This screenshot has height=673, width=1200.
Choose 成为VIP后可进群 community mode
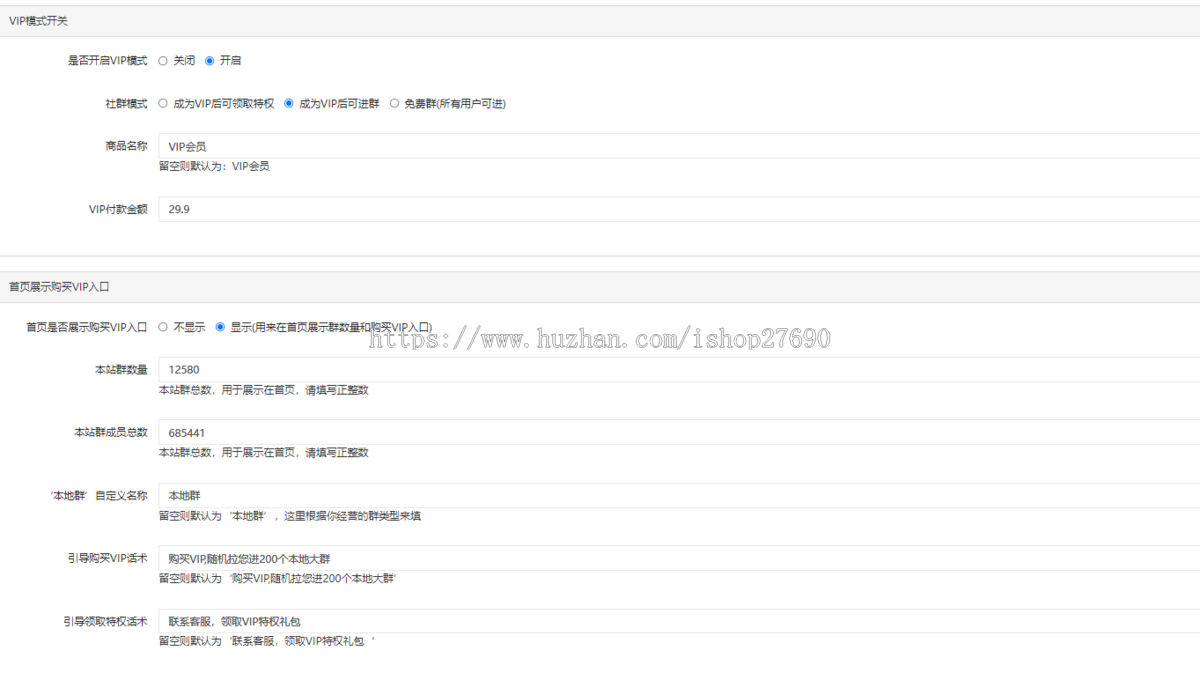click(x=289, y=103)
